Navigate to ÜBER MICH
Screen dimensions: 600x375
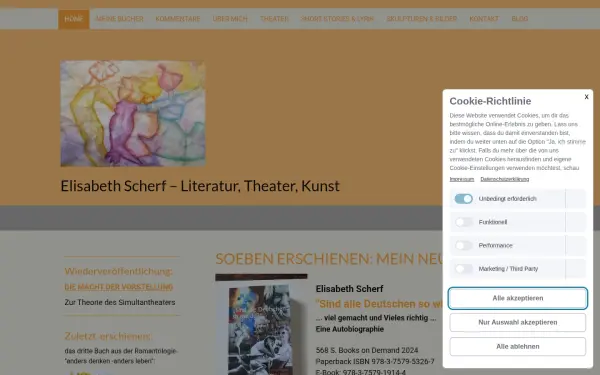pyautogui.click(x=230, y=19)
